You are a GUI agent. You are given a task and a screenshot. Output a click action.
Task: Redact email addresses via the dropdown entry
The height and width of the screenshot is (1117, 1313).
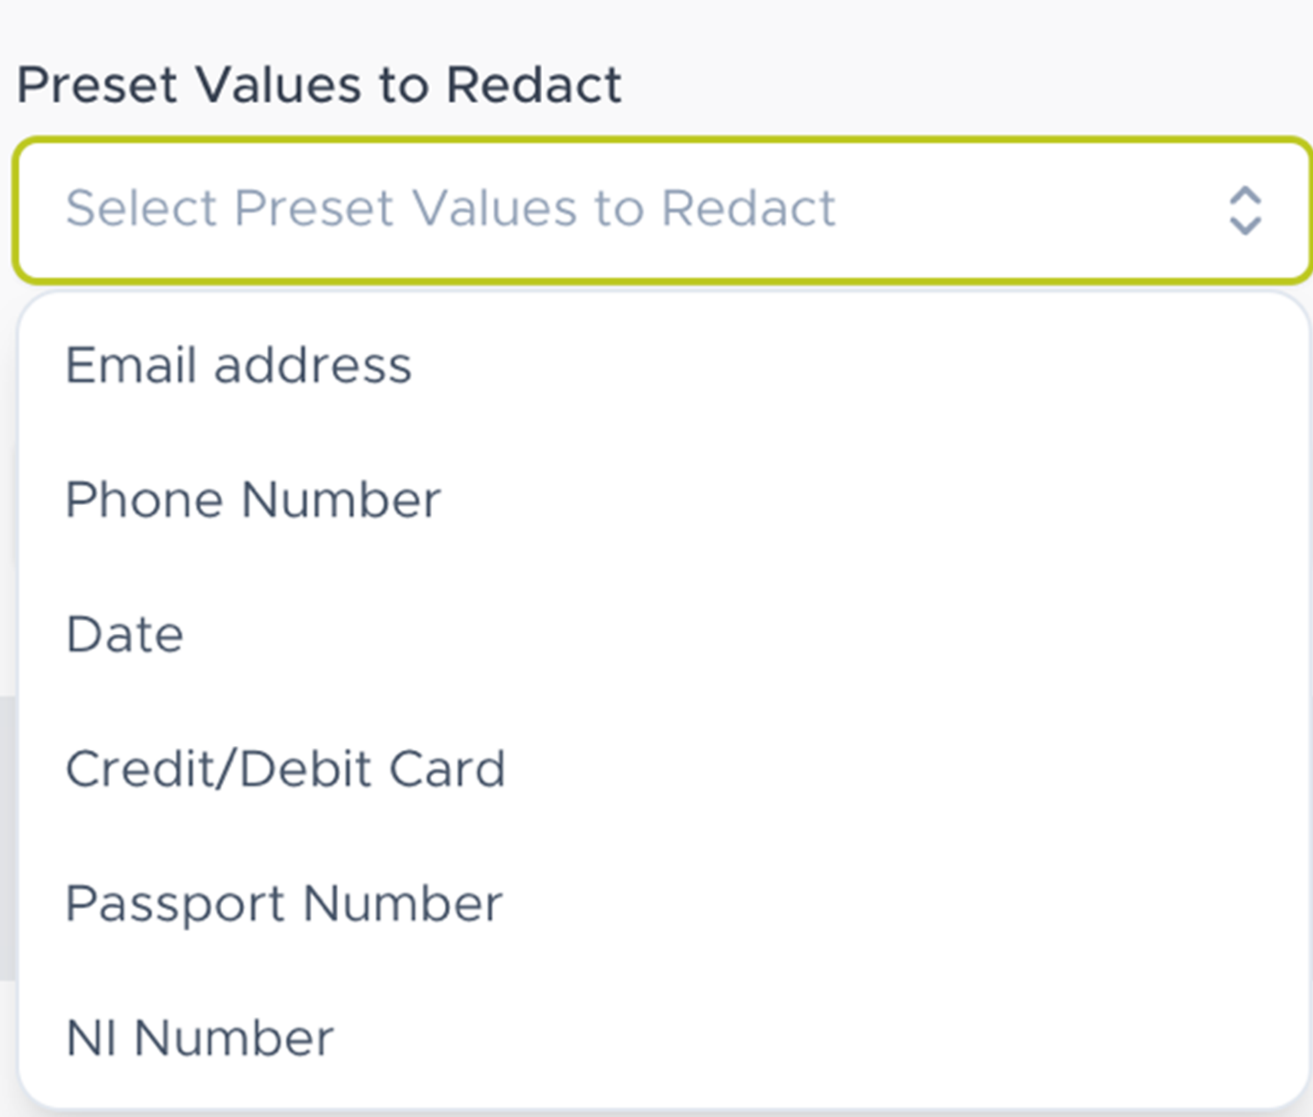[x=238, y=365]
